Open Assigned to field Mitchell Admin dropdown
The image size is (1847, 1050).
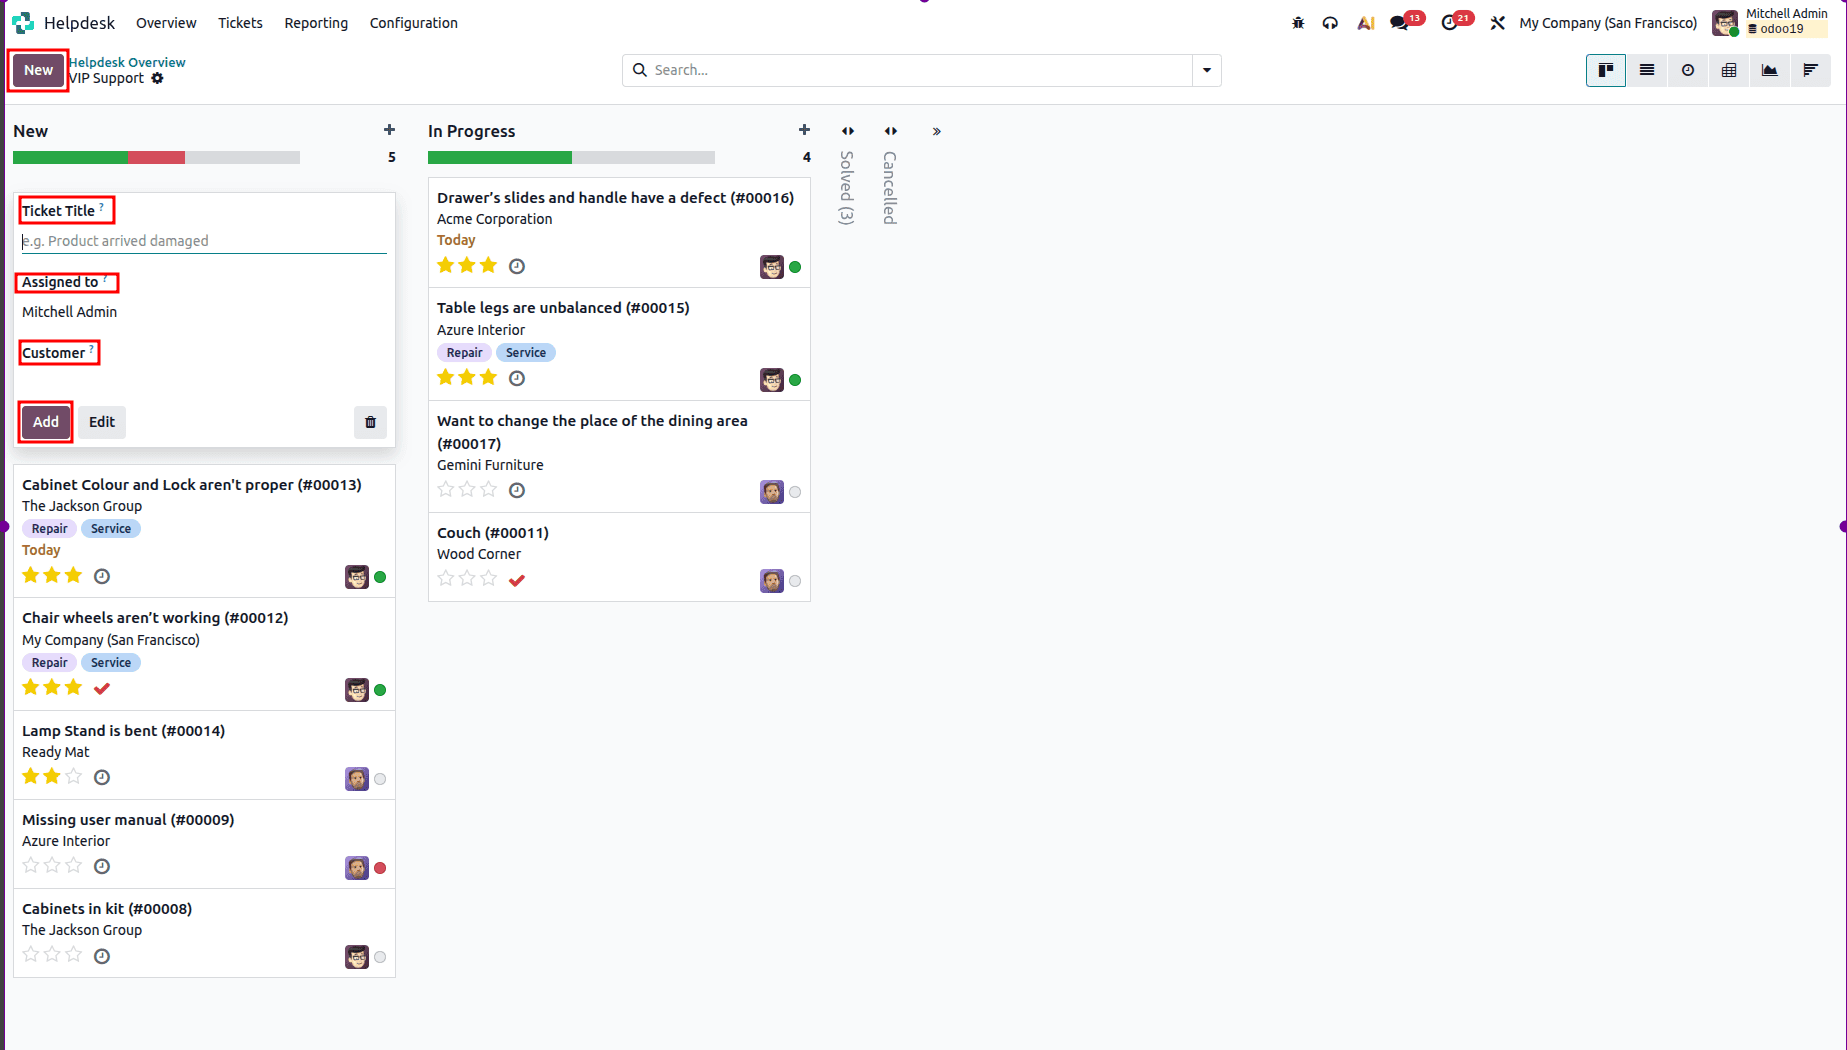pos(204,312)
